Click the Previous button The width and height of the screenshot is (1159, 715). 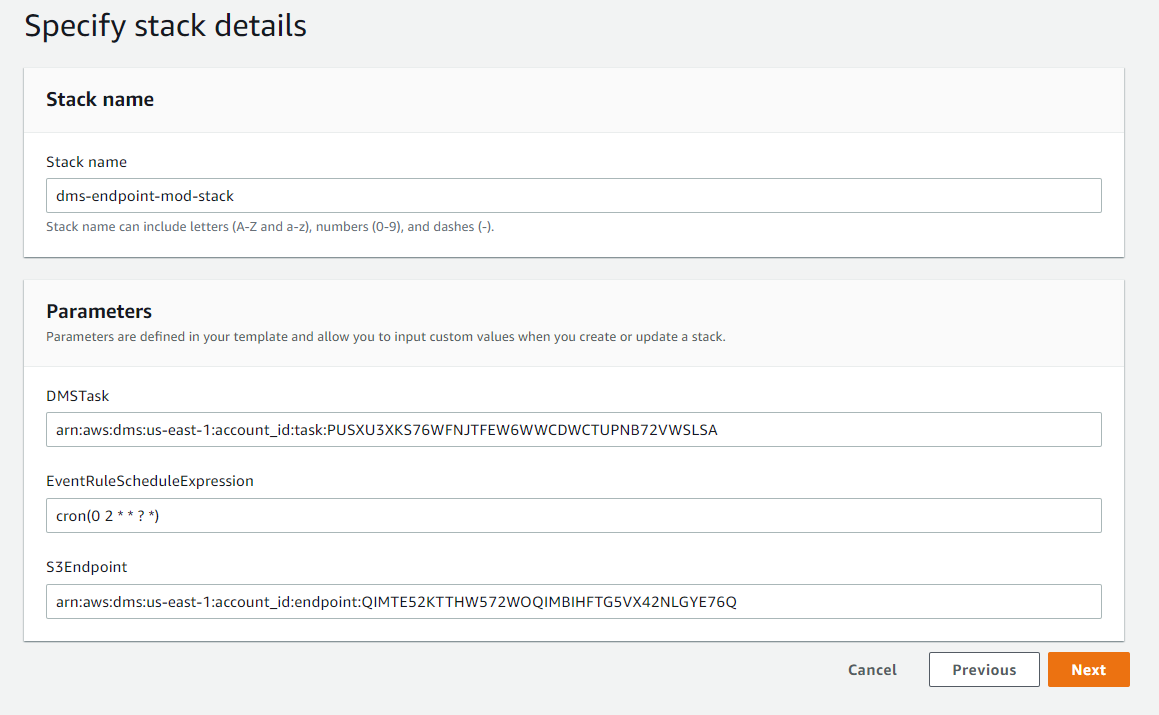click(984, 669)
